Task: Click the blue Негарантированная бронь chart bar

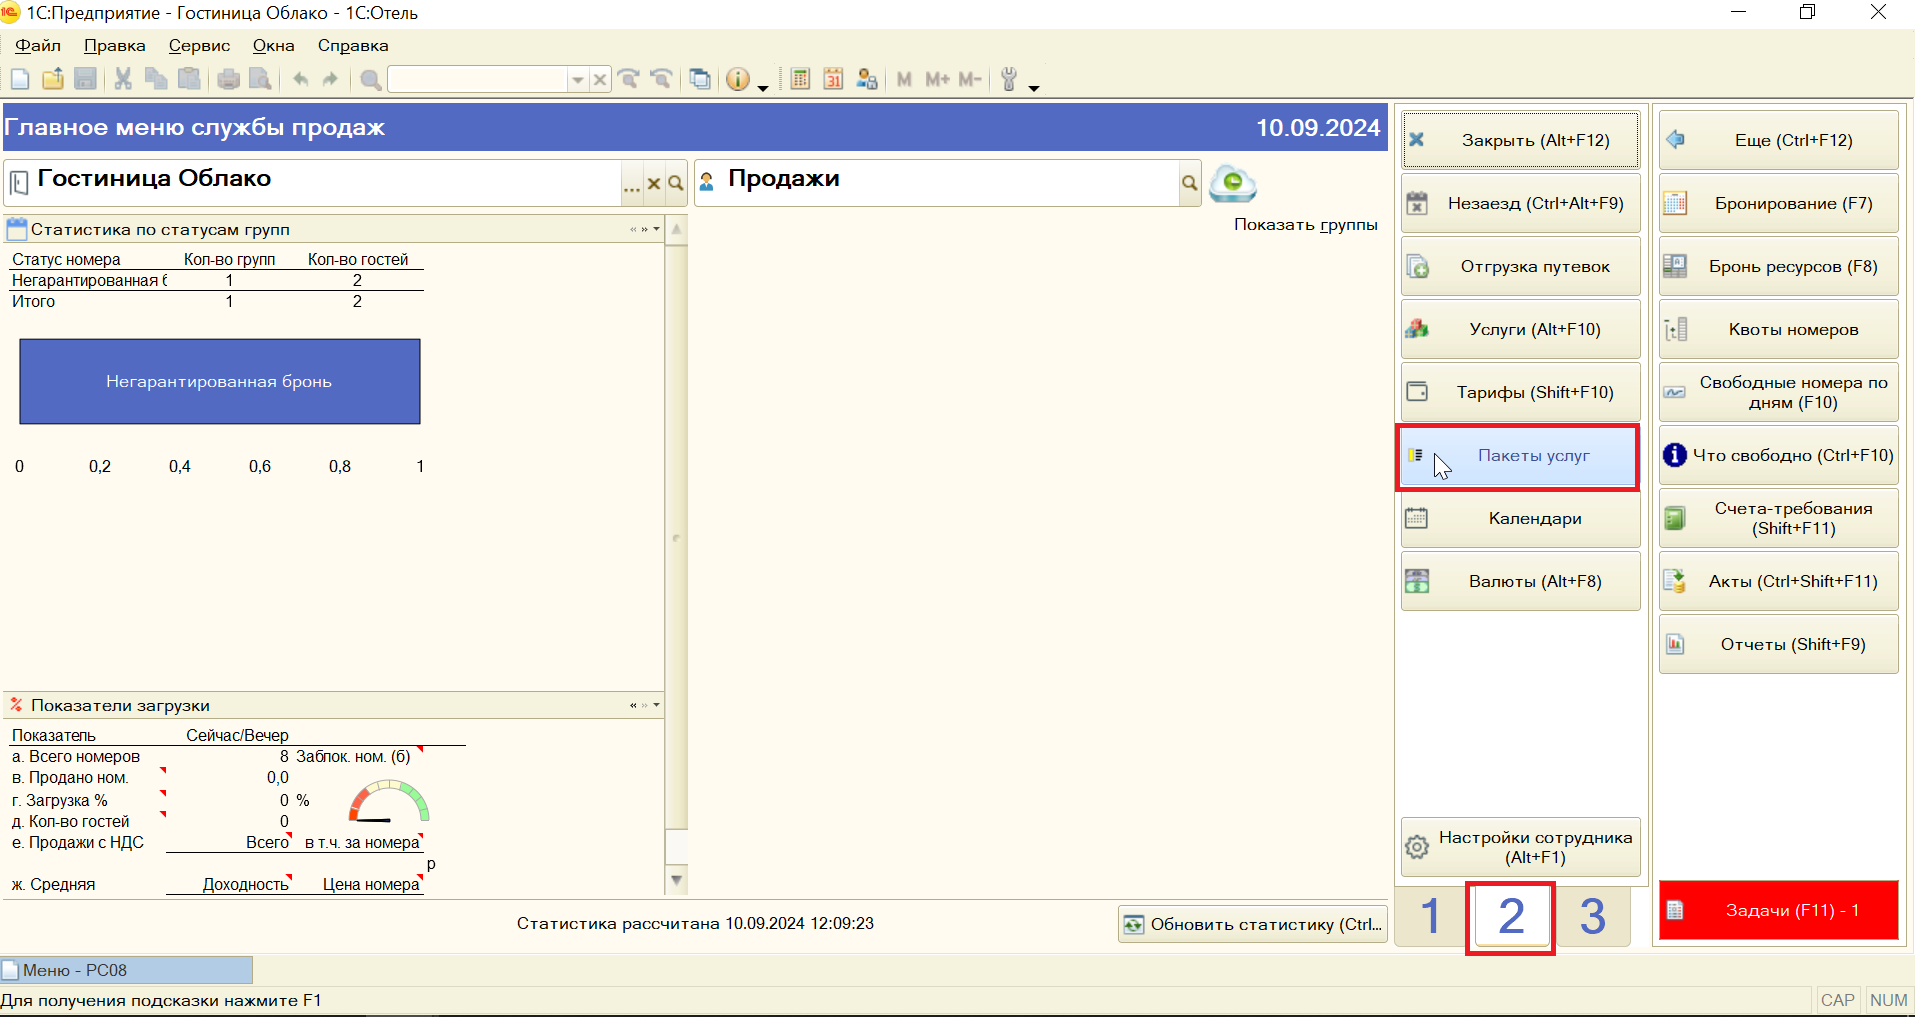Action: click(x=220, y=381)
